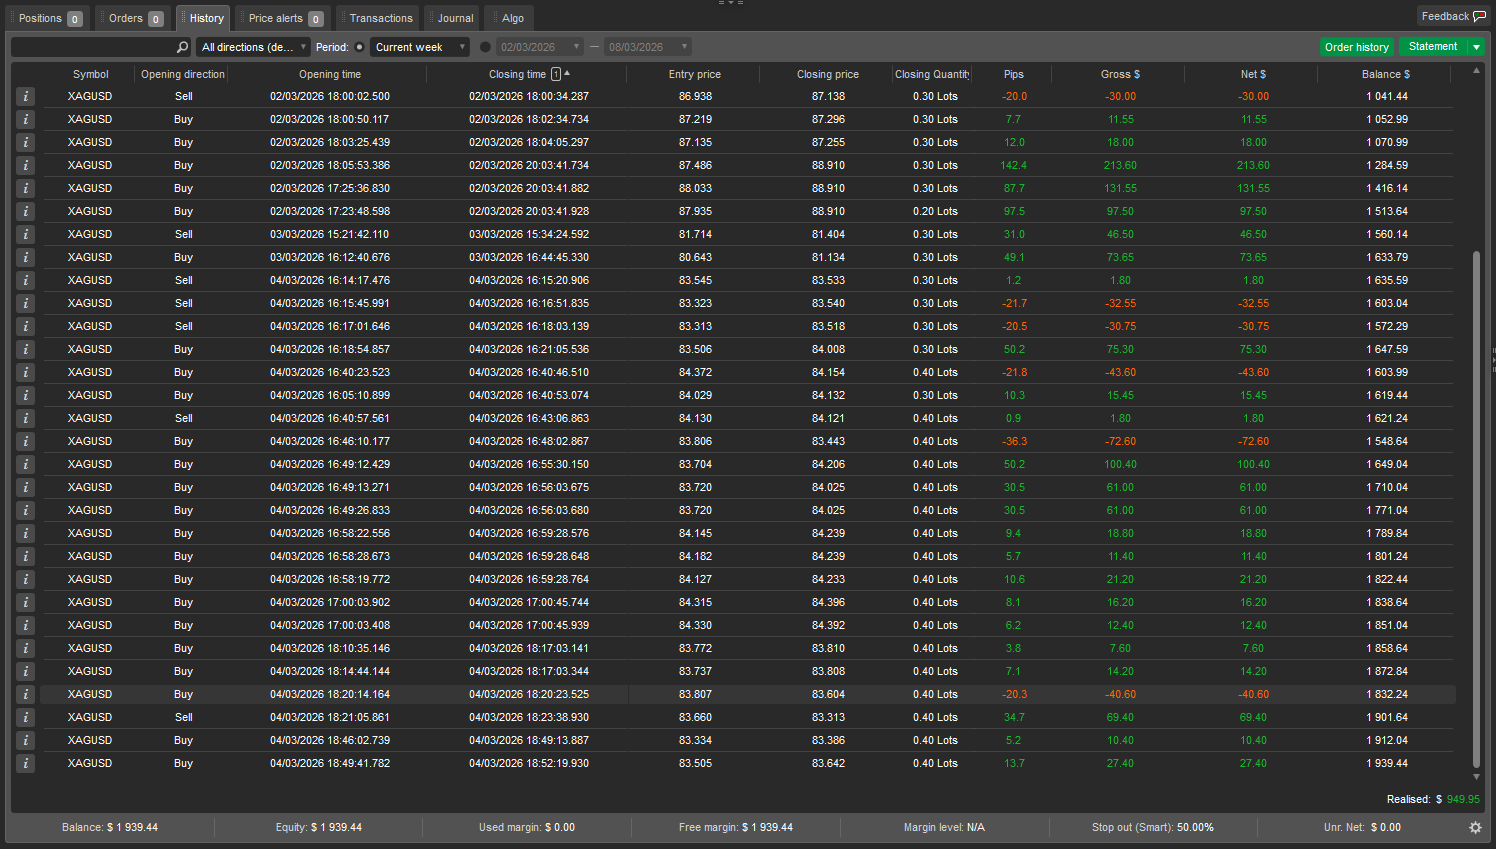
Task: Switch to the Journal tab
Action: [455, 18]
